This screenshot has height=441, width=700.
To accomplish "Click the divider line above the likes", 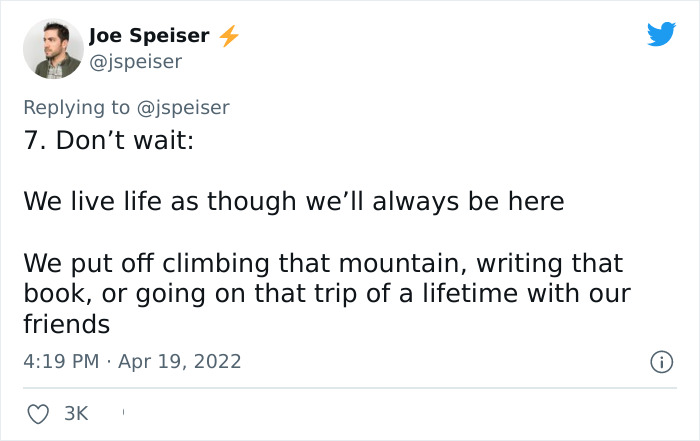I will point(350,388).
